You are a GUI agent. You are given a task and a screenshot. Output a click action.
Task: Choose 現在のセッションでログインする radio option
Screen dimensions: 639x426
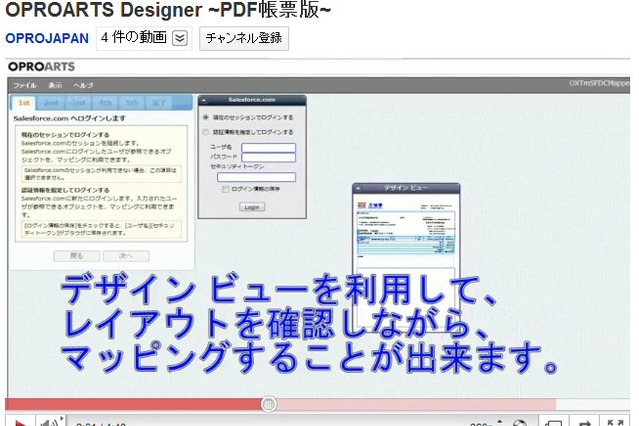click(x=206, y=117)
